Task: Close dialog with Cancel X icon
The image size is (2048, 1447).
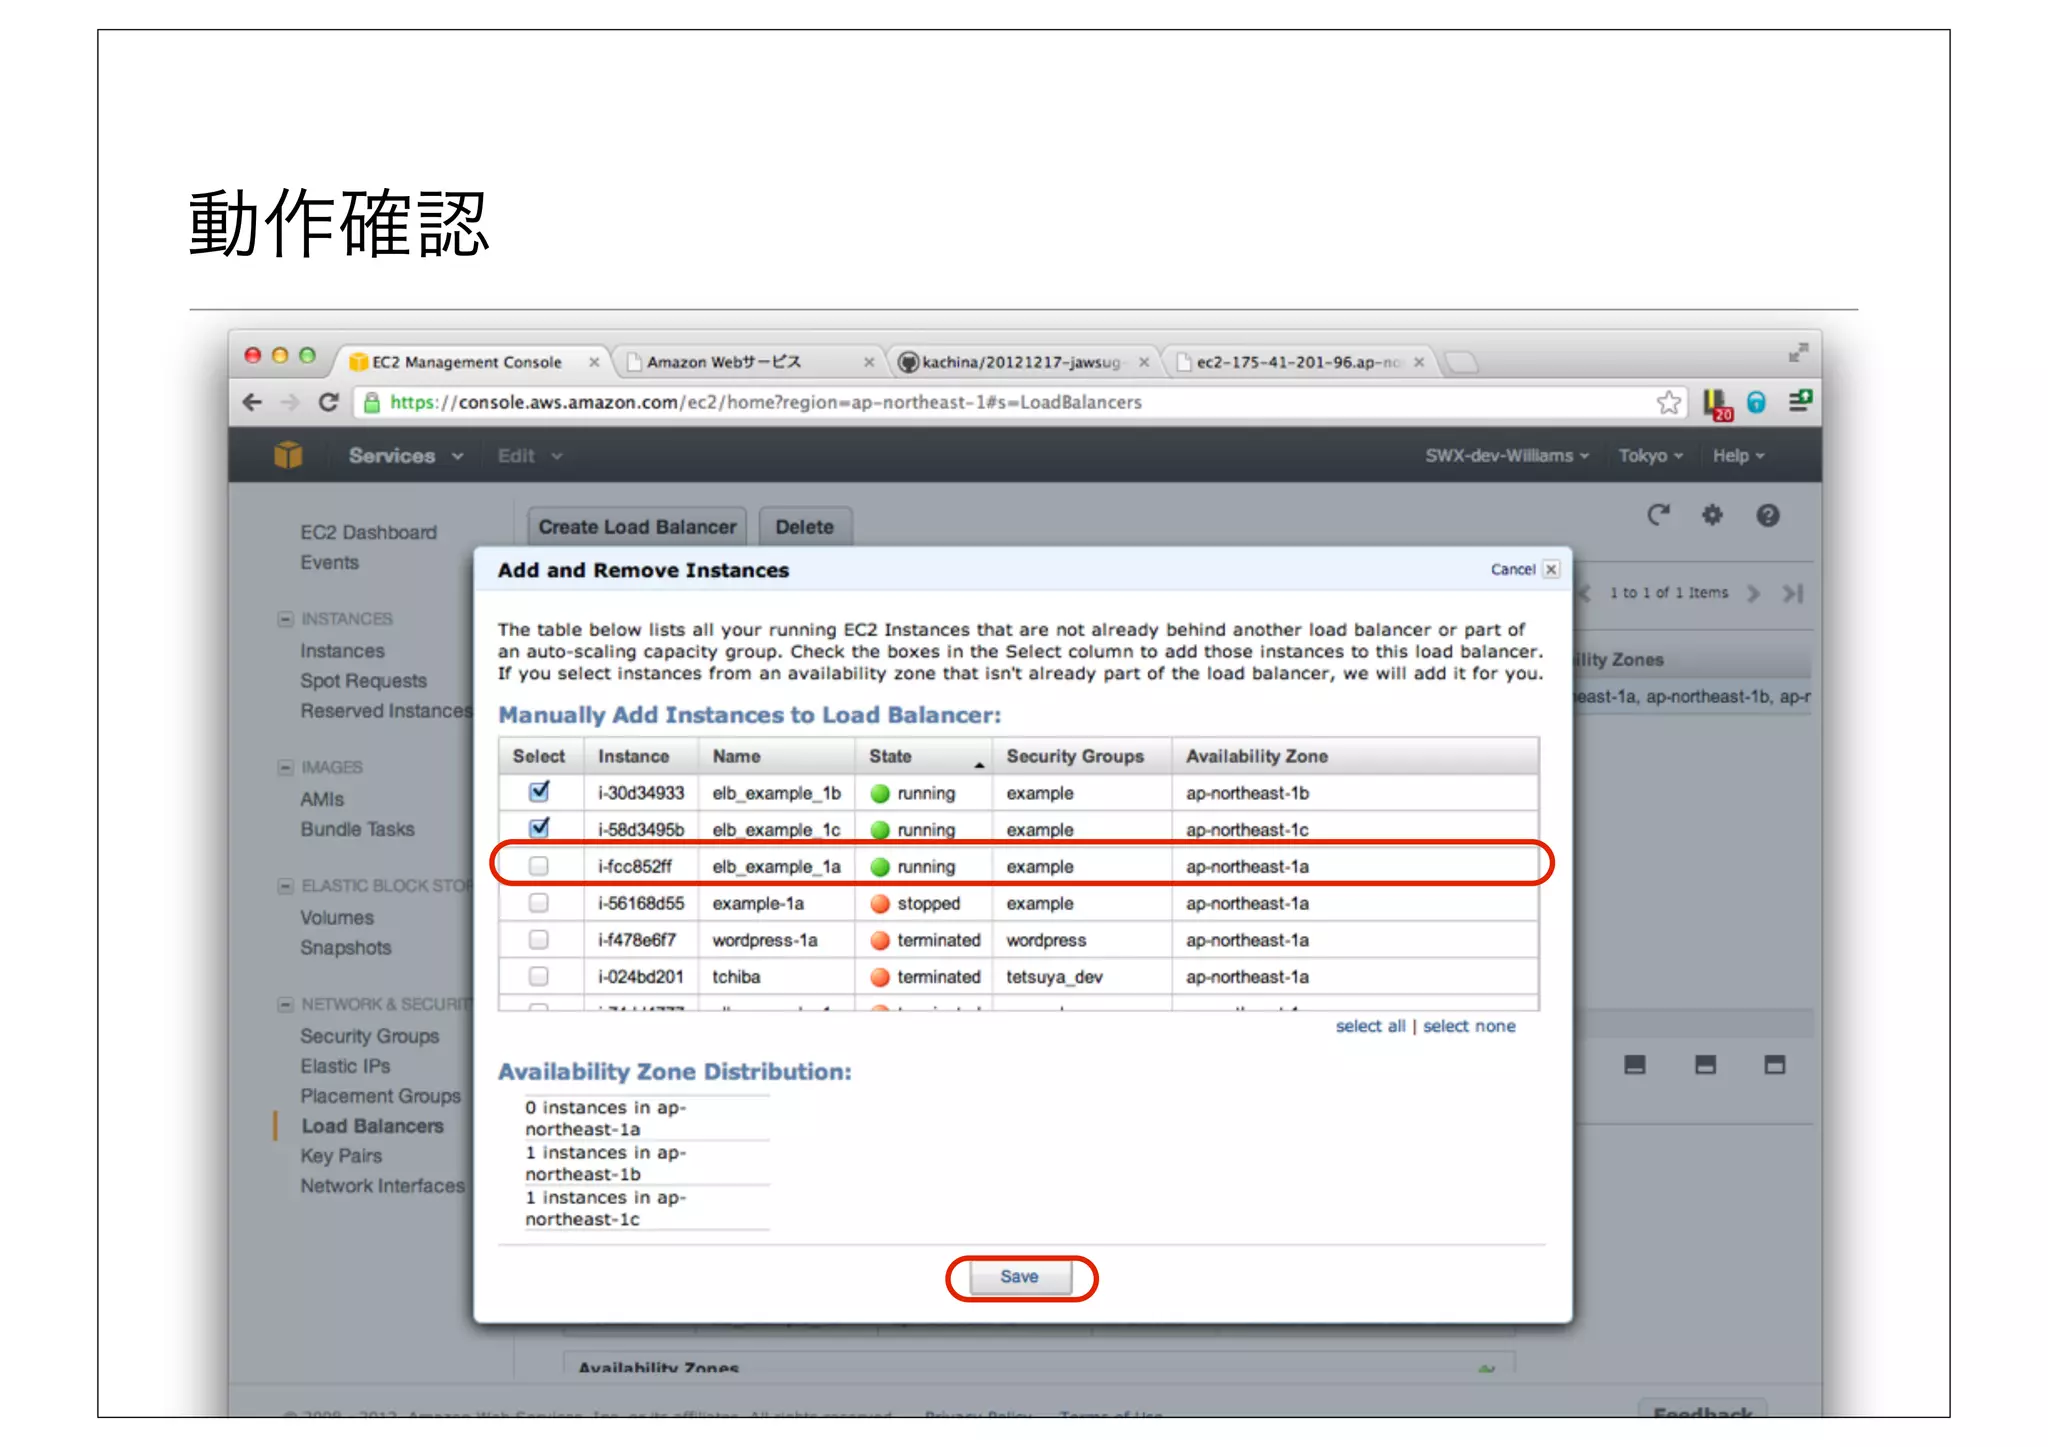Action: [1551, 569]
